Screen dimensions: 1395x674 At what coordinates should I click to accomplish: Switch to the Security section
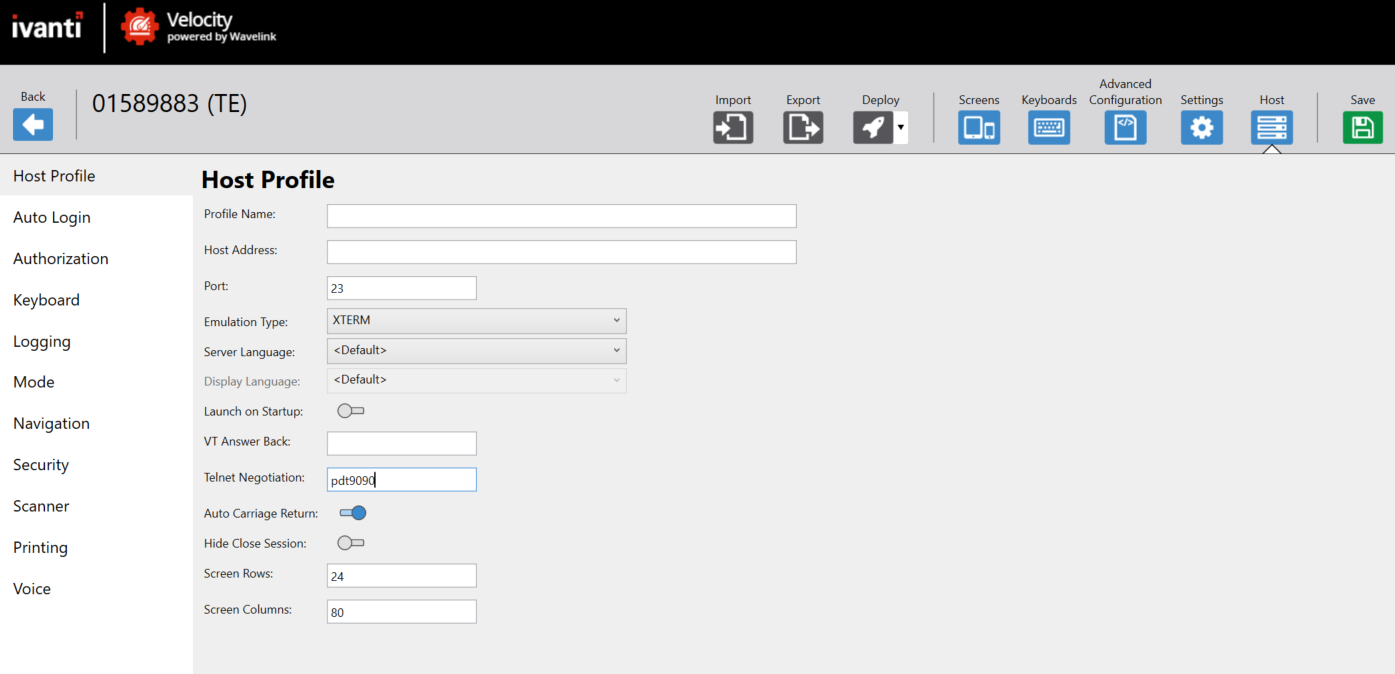[x=41, y=464]
